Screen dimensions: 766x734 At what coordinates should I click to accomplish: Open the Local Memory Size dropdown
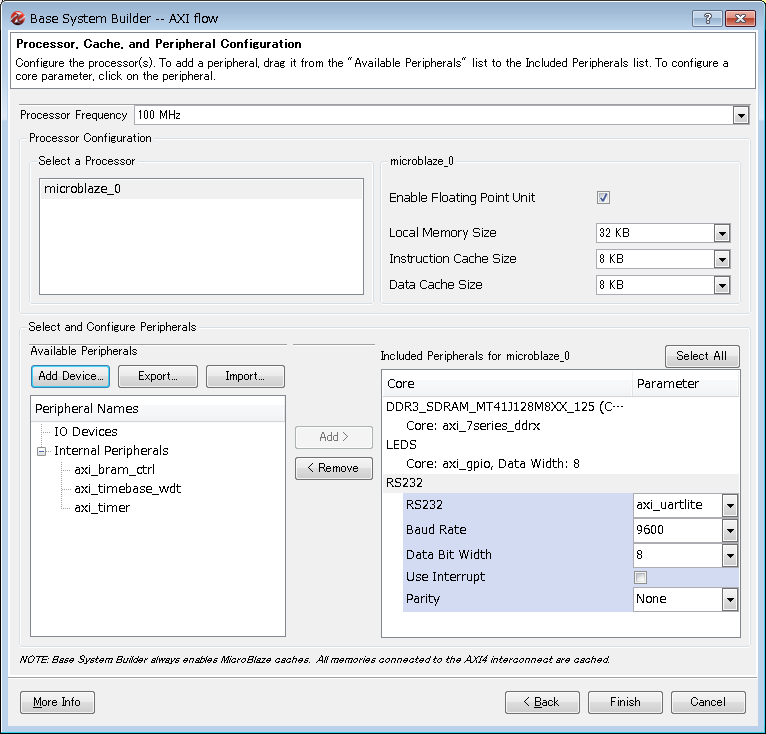[x=722, y=233]
